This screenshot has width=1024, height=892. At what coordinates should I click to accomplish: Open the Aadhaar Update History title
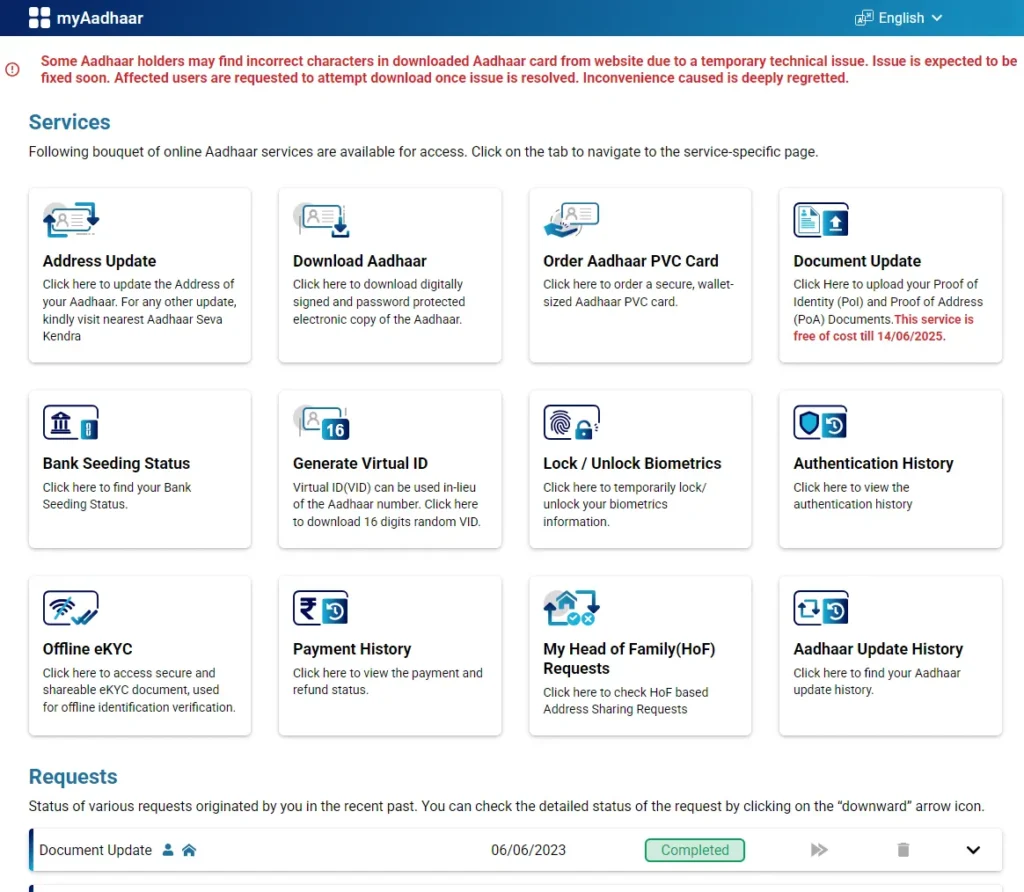pyautogui.click(x=878, y=649)
